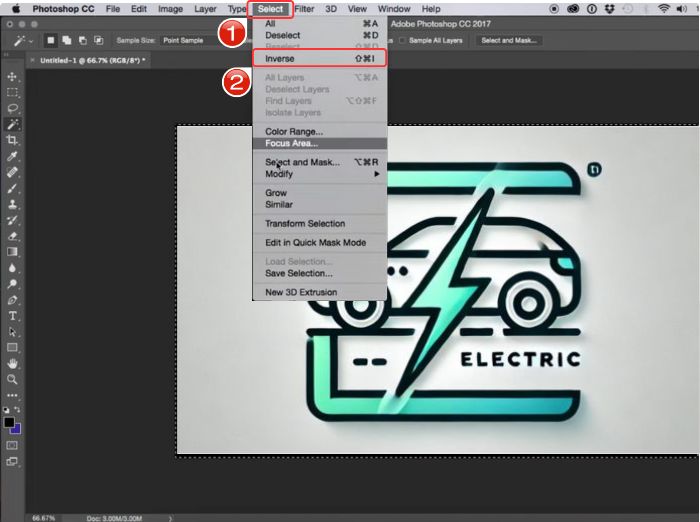Choose Deselect from the Select menu
Screen dimensions: 700x522
click(320, 35)
